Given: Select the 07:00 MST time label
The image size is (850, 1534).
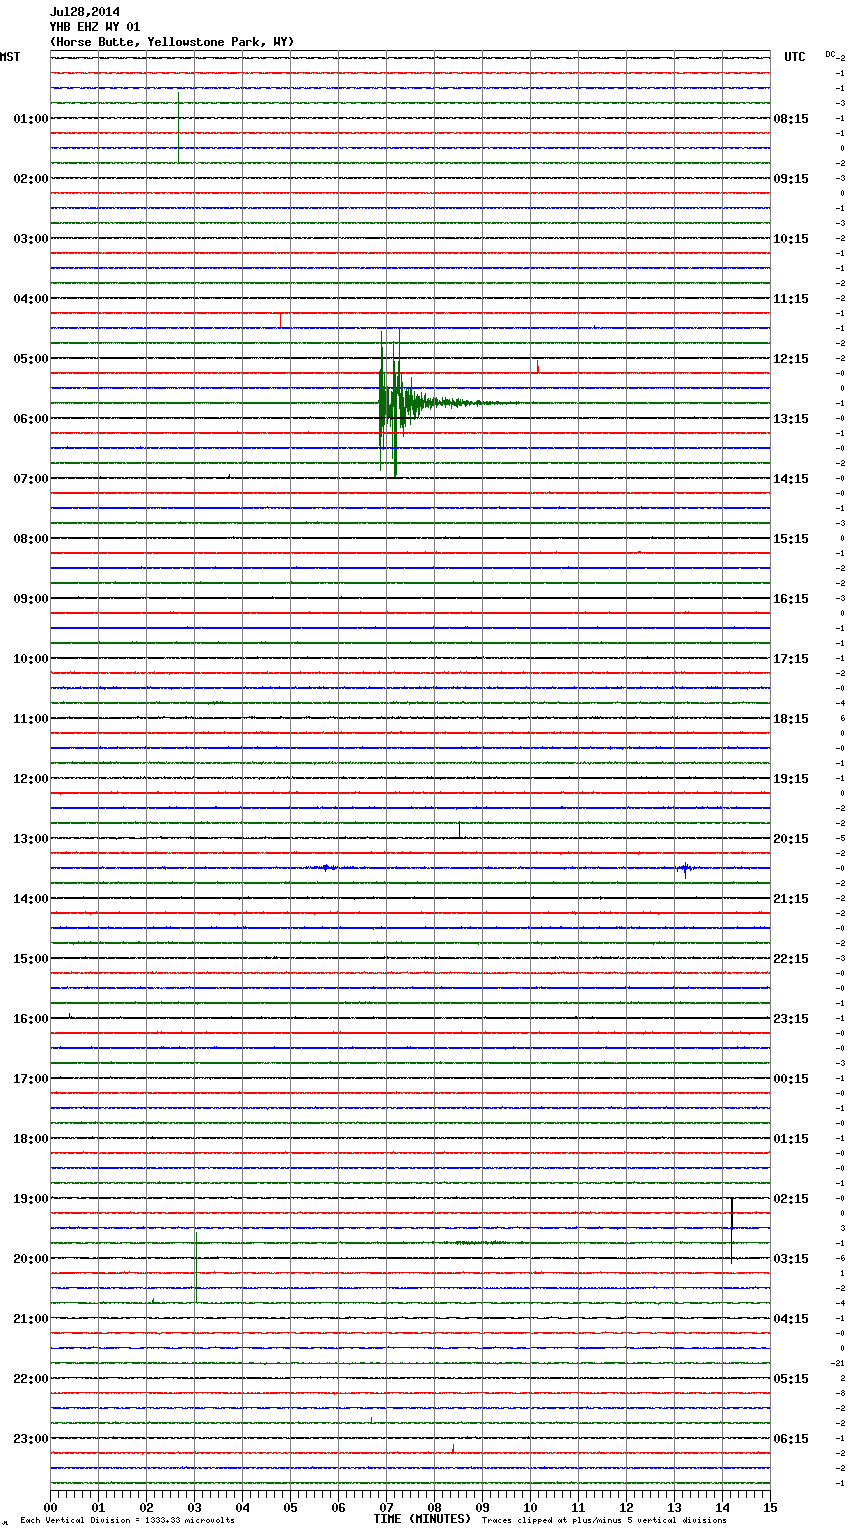Looking at the screenshot, I should click(31, 479).
